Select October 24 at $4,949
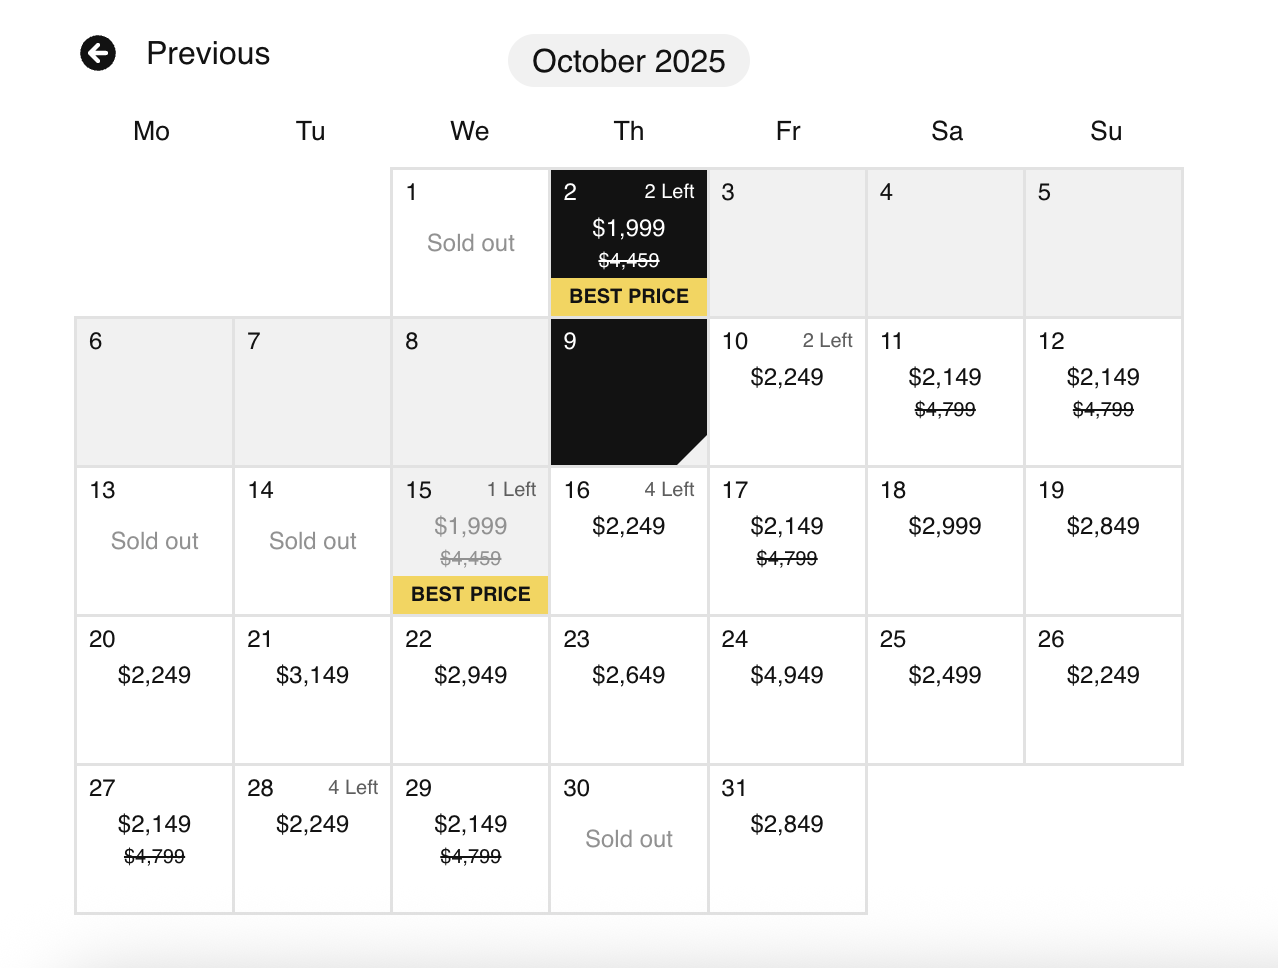The image size is (1278, 968). [787, 690]
